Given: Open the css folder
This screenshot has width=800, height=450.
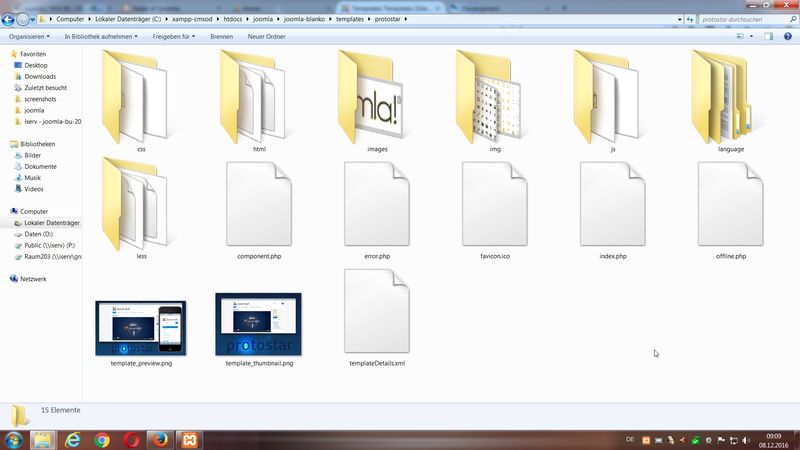Looking at the screenshot, I should (142, 98).
